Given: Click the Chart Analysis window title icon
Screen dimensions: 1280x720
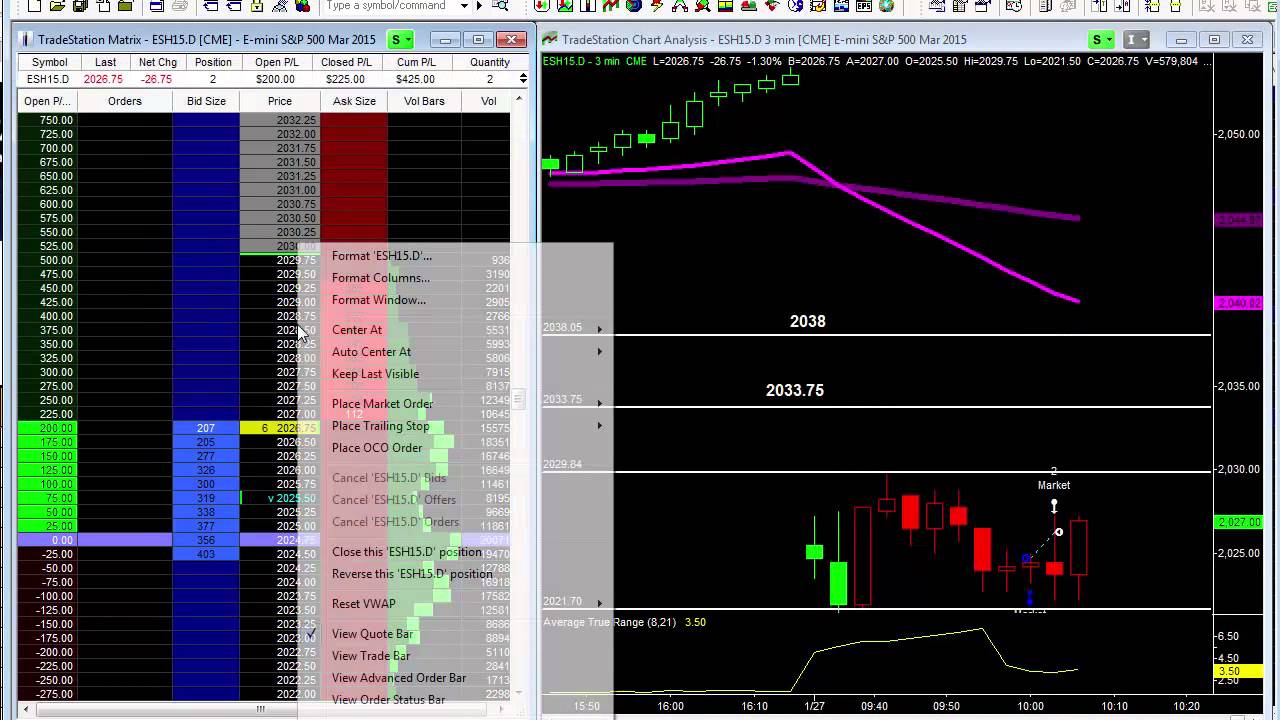Looking at the screenshot, I should click(x=550, y=40).
